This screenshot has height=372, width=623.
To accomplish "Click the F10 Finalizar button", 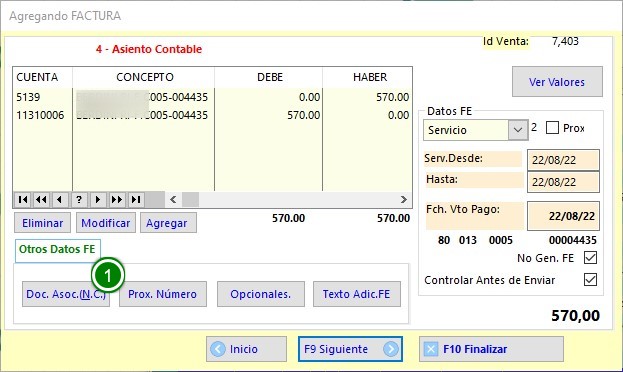I will click(491, 349).
